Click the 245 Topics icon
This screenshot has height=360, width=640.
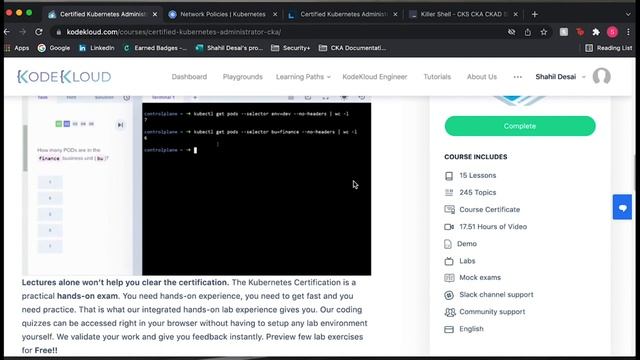pos(449,193)
